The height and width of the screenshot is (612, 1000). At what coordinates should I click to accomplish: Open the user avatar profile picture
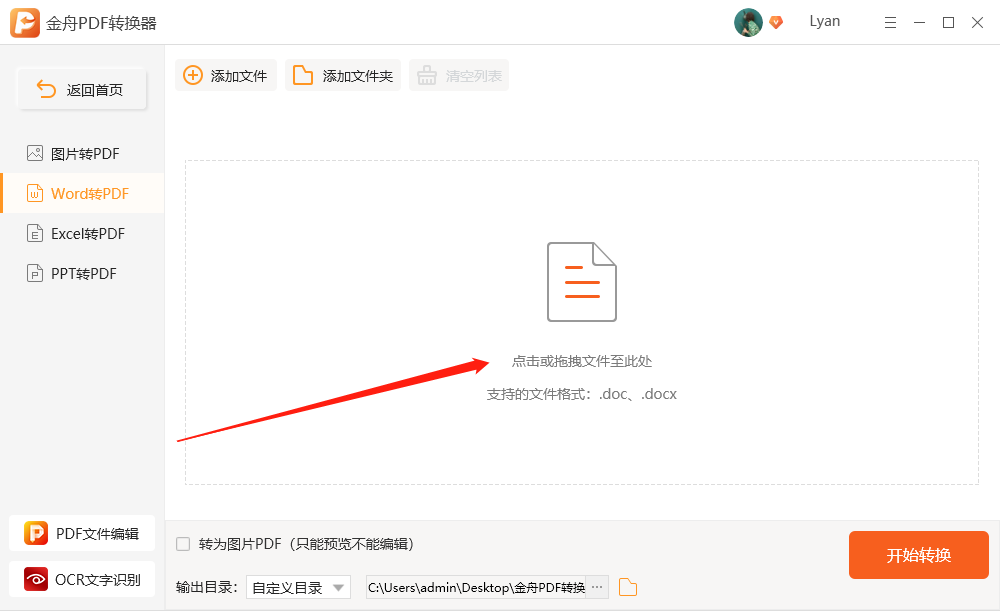pyautogui.click(x=748, y=22)
